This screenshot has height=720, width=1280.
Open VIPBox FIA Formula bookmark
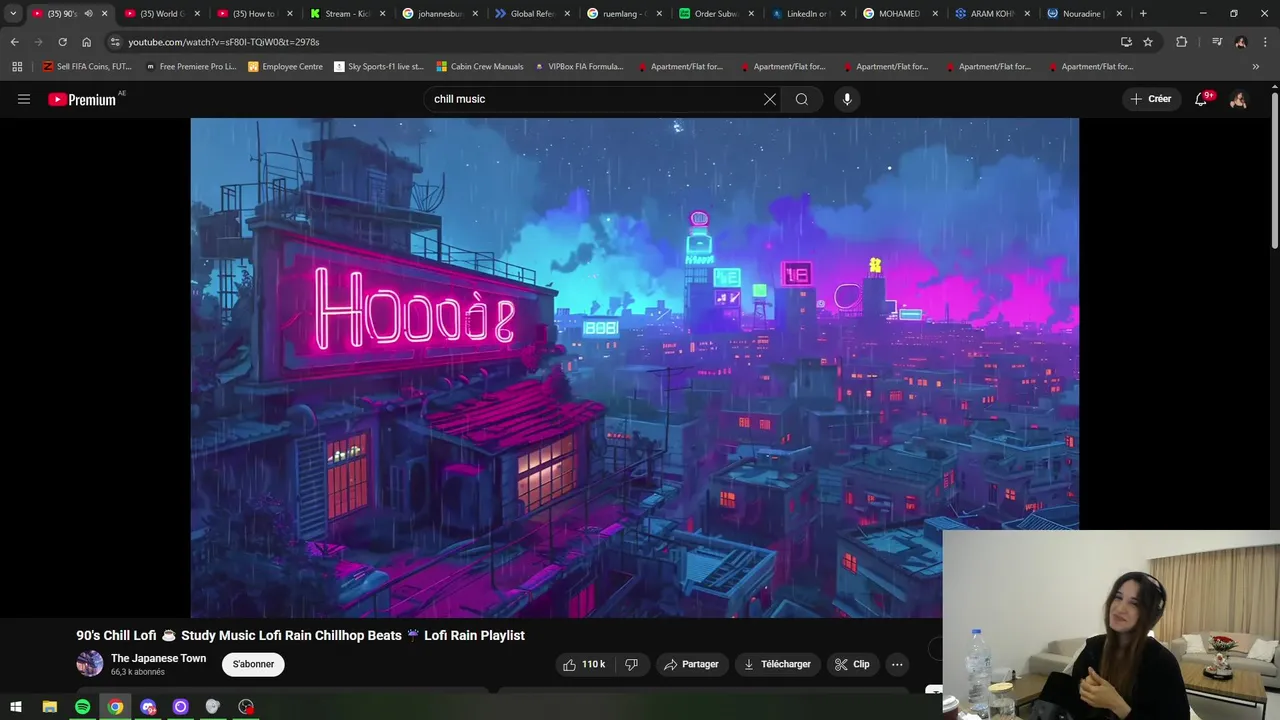tap(579, 67)
